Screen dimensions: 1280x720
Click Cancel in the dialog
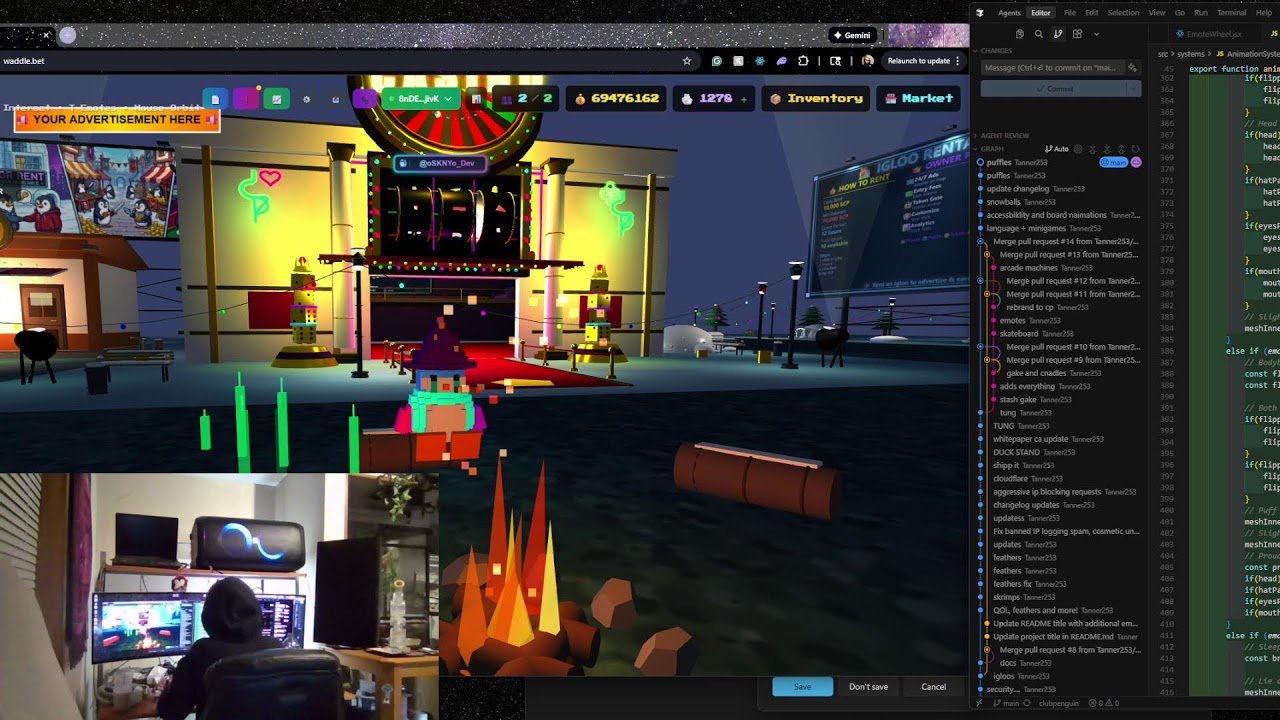tap(933, 687)
